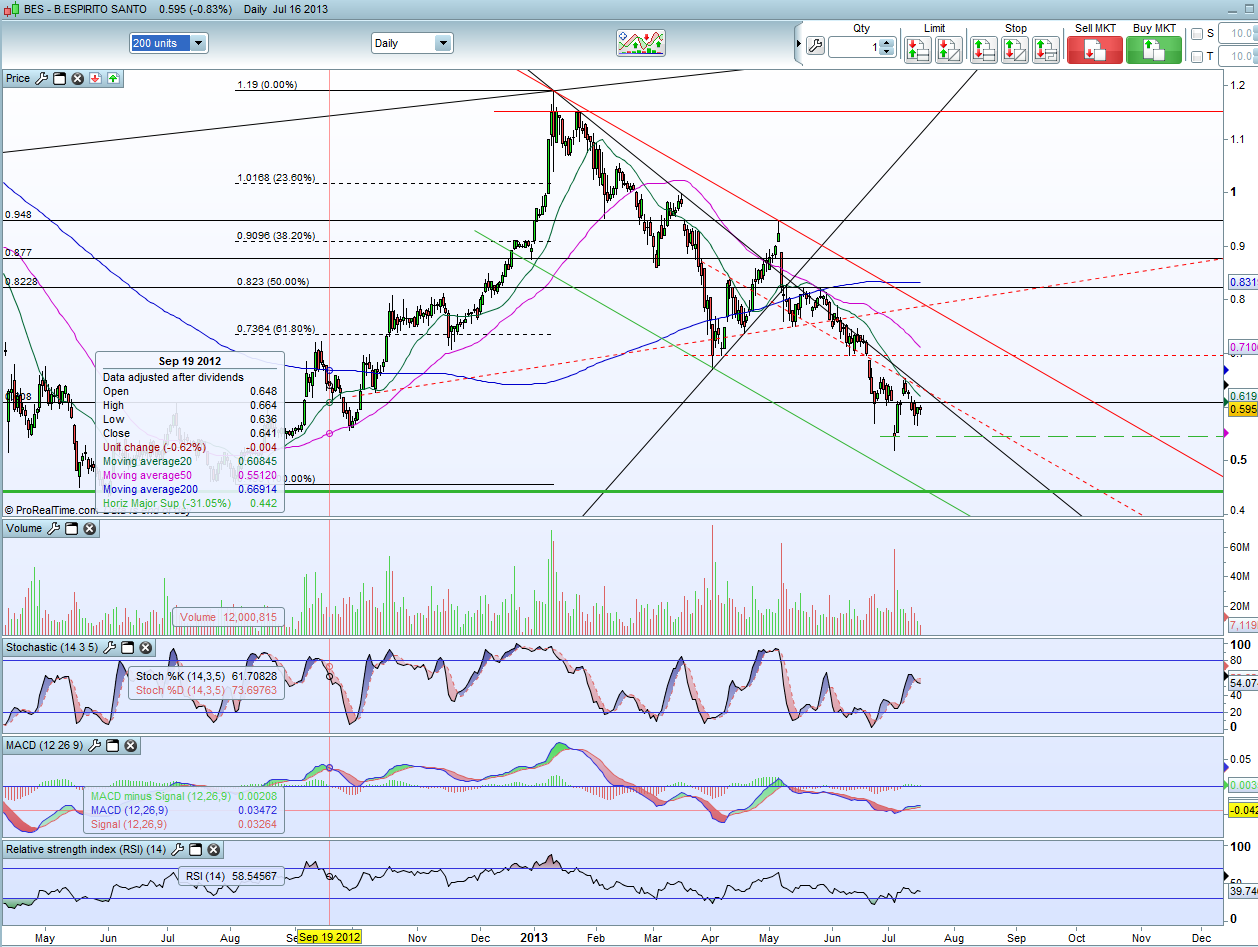This screenshot has height=947, width=1258.
Task: Click second Limit order icon
Action: coord(949,48)
